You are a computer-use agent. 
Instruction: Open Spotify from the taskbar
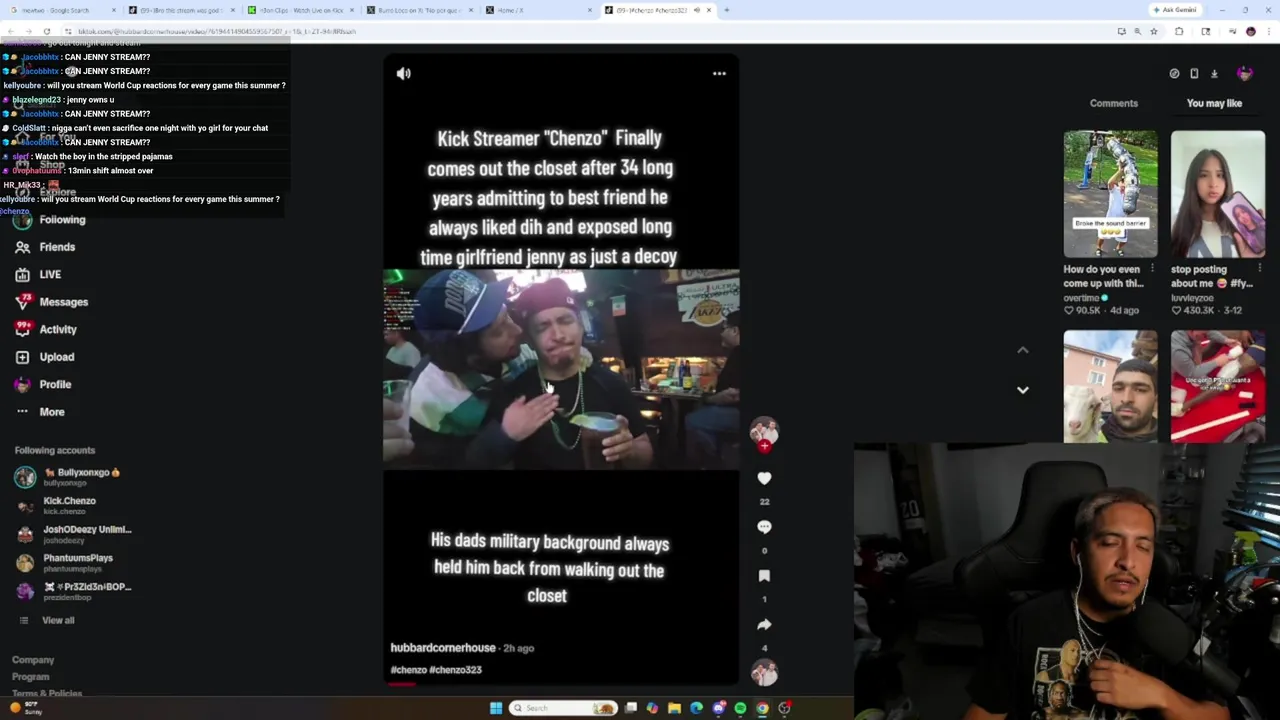click(740, 708)
